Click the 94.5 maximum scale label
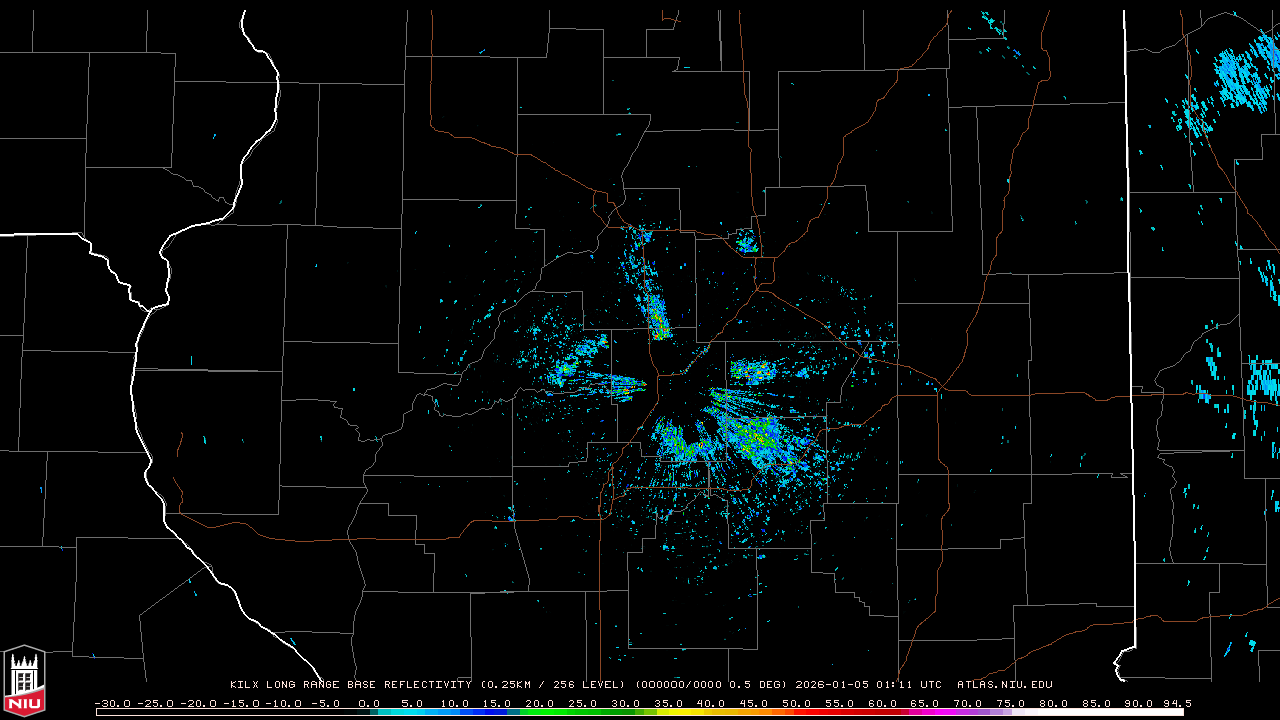 pyautogui.click(x=1177, y=703)
